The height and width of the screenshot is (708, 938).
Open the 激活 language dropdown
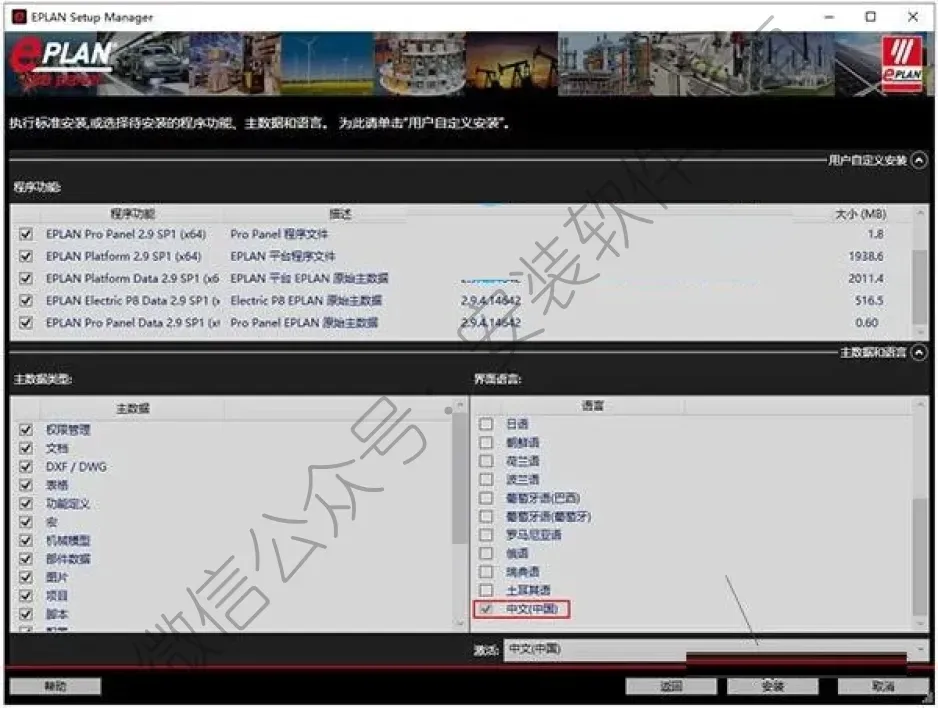click(x=716, y=649)
